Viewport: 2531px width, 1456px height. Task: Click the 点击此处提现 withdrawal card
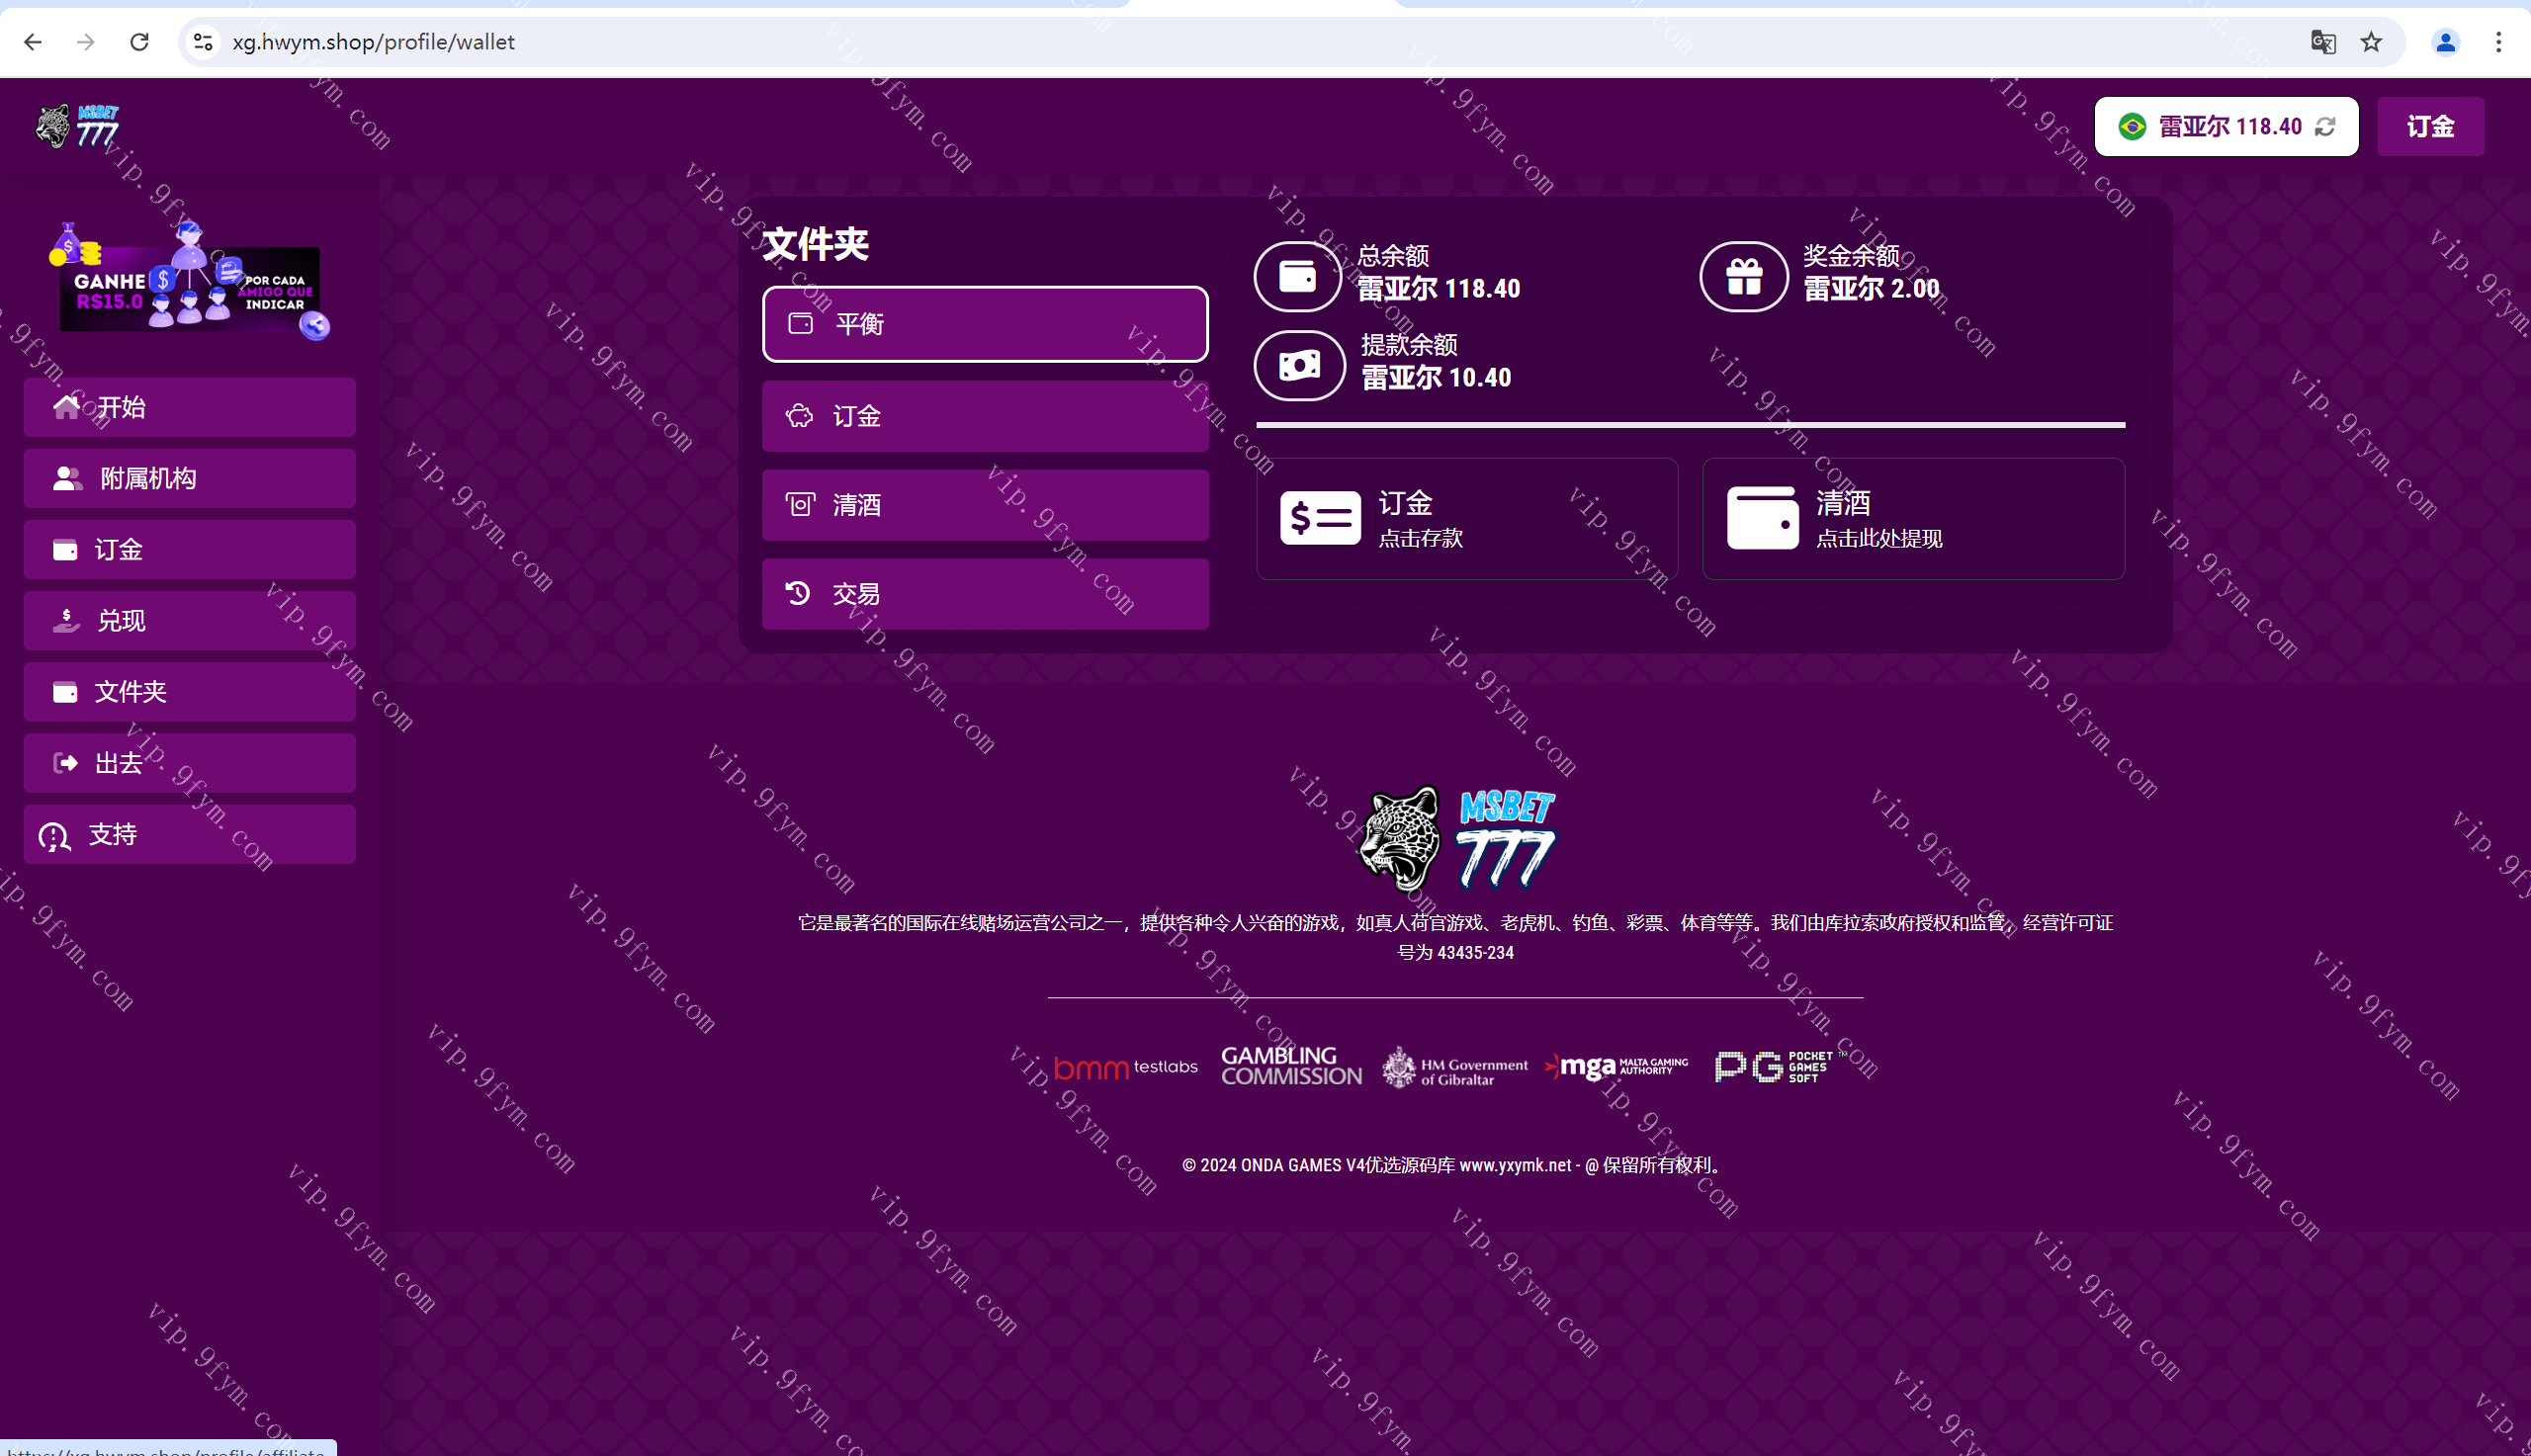point(1912,519)
